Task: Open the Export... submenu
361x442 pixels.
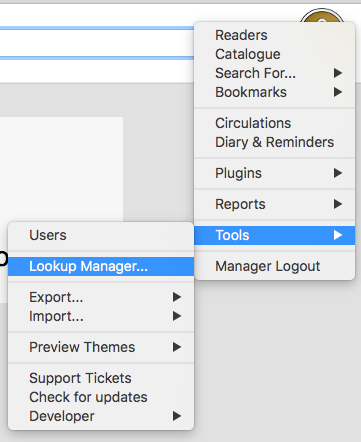Action: pos(101,297)
